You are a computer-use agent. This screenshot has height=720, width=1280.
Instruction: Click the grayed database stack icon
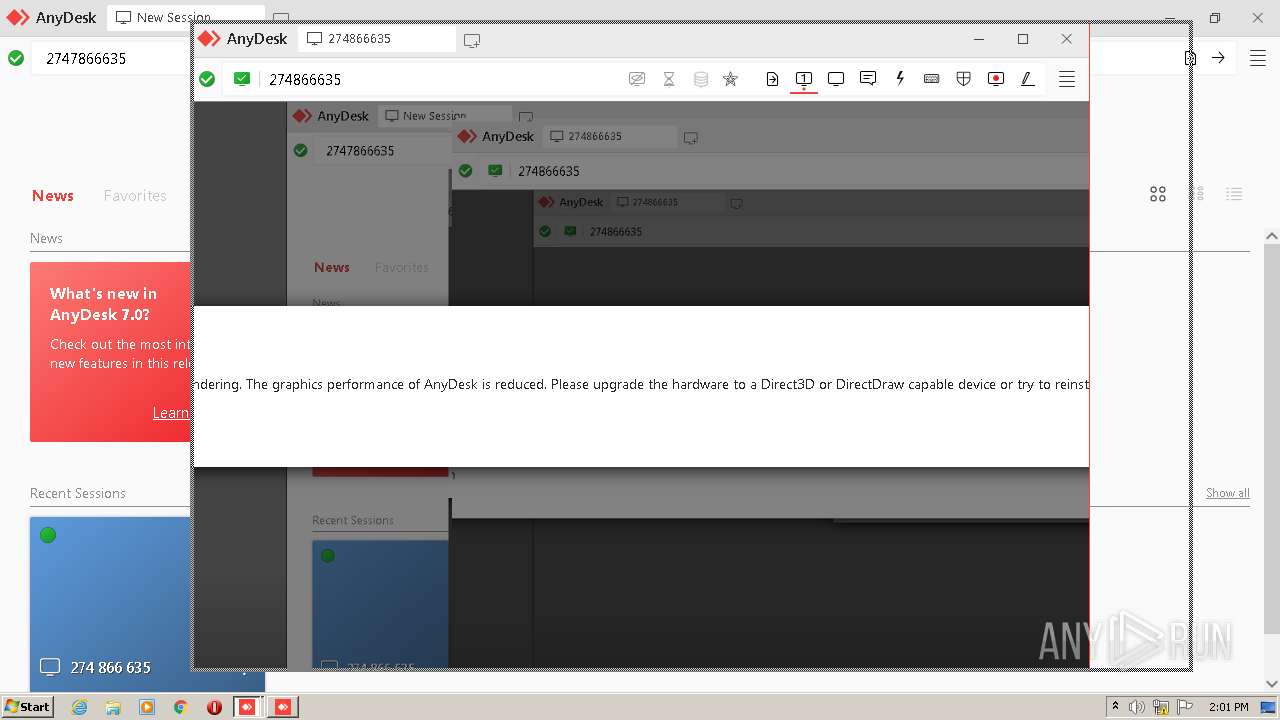click(701, 79)
